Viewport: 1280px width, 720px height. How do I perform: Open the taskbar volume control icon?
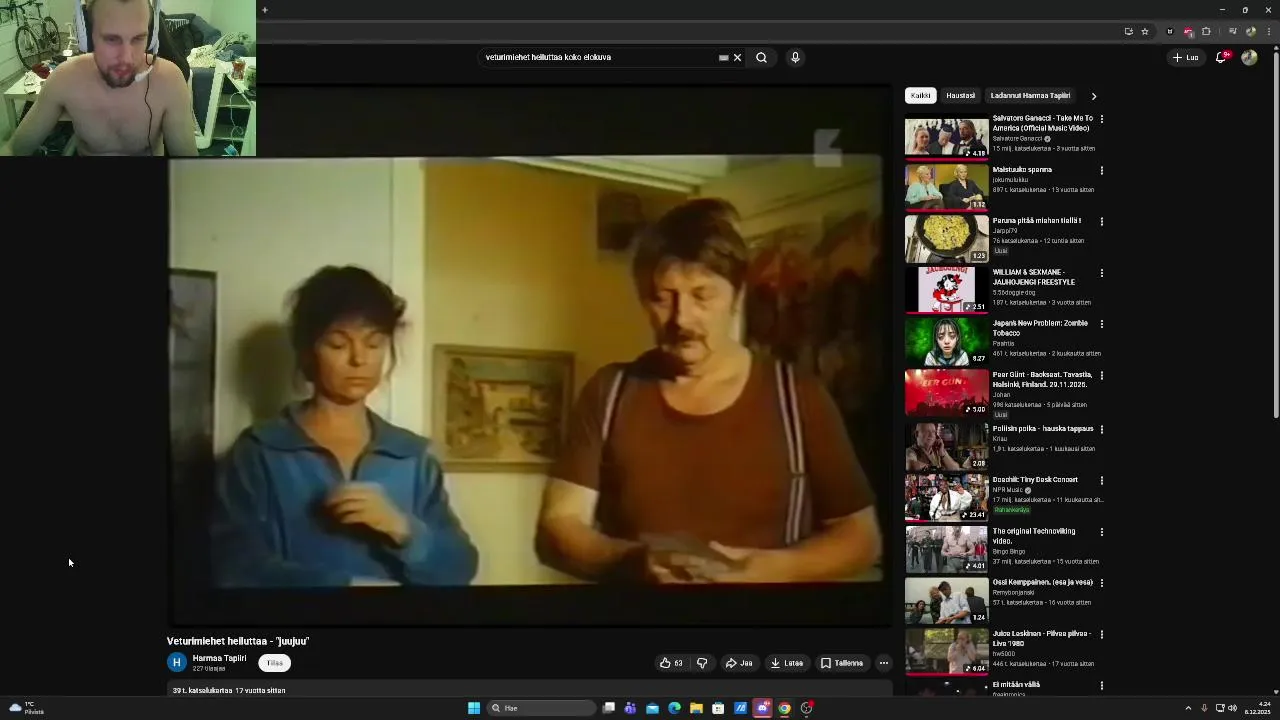(x=1232, y=708)
